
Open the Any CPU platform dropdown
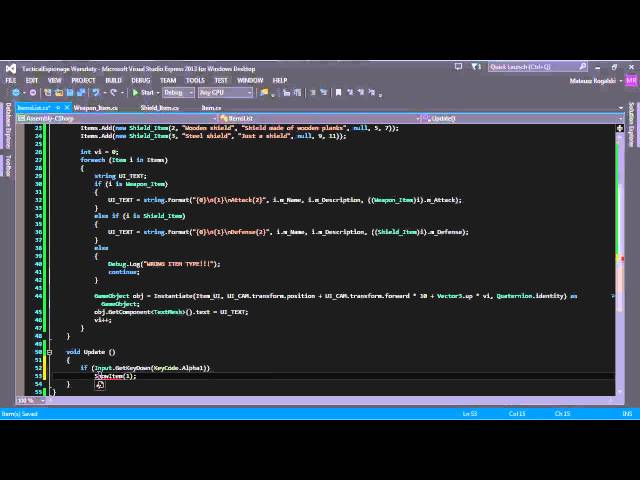[x=225, y=93]
